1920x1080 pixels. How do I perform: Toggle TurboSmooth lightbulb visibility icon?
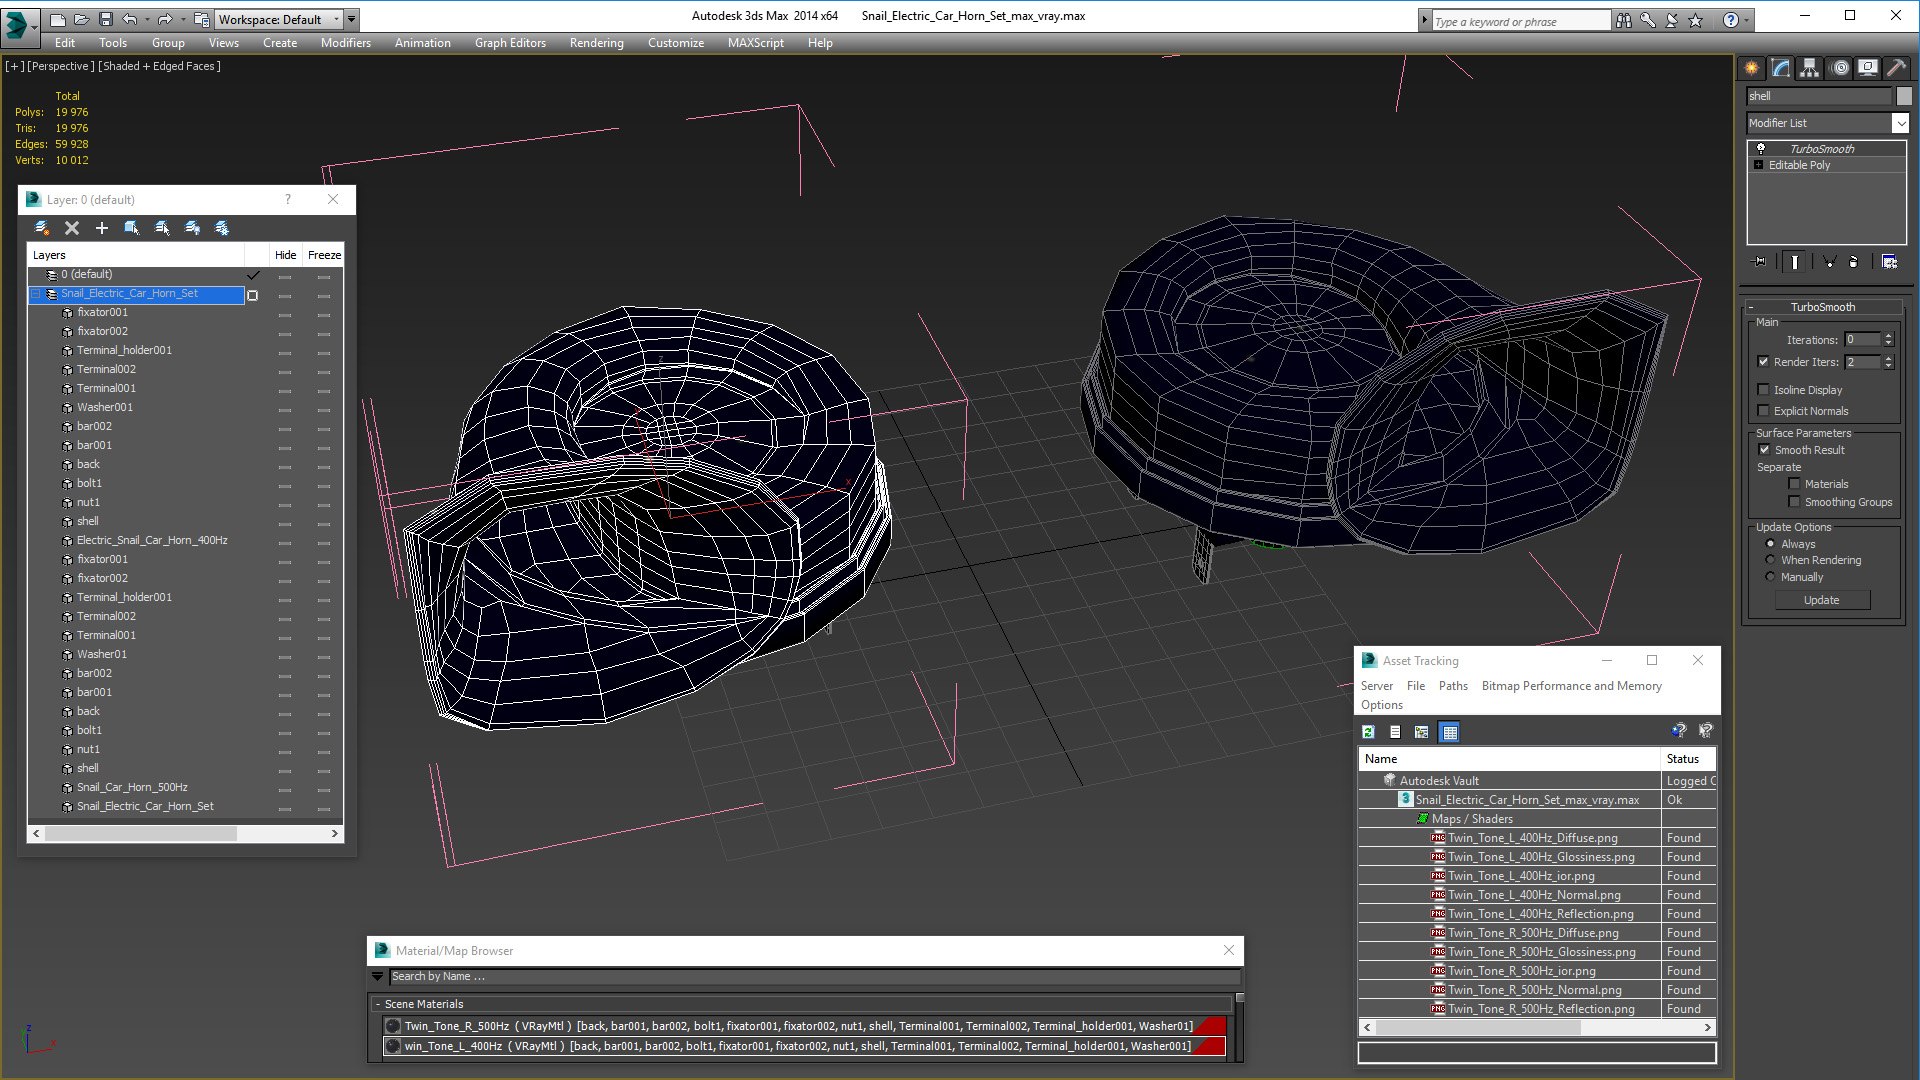point(1761,148)
